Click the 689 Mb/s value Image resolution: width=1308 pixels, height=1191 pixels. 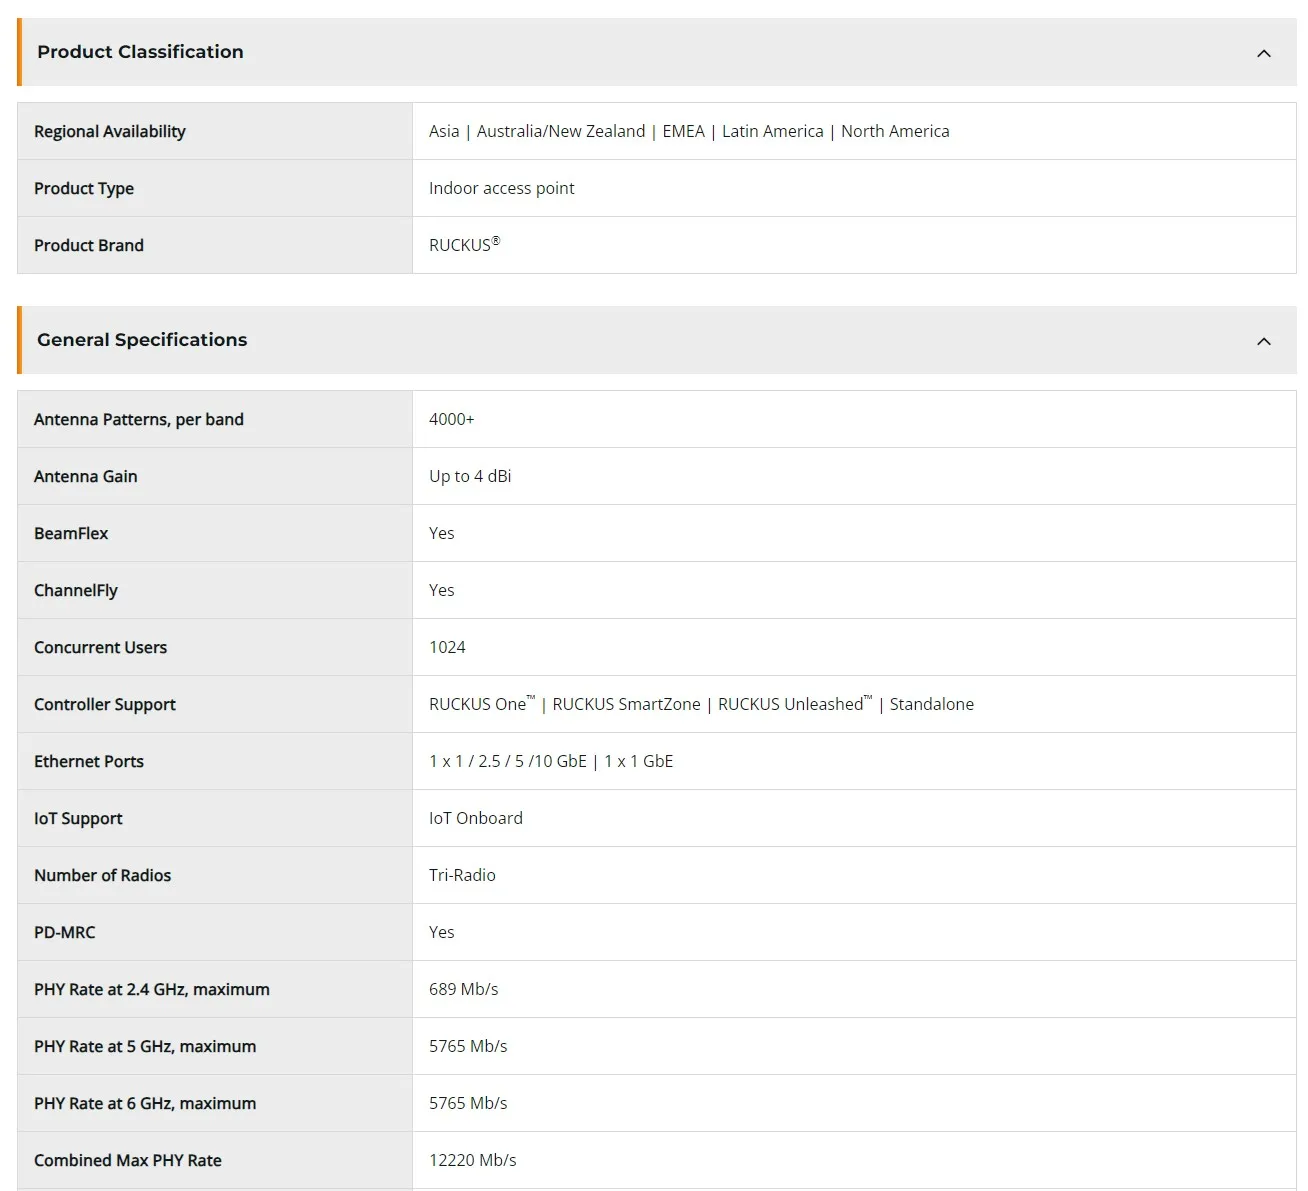click(x=464, y=989)
